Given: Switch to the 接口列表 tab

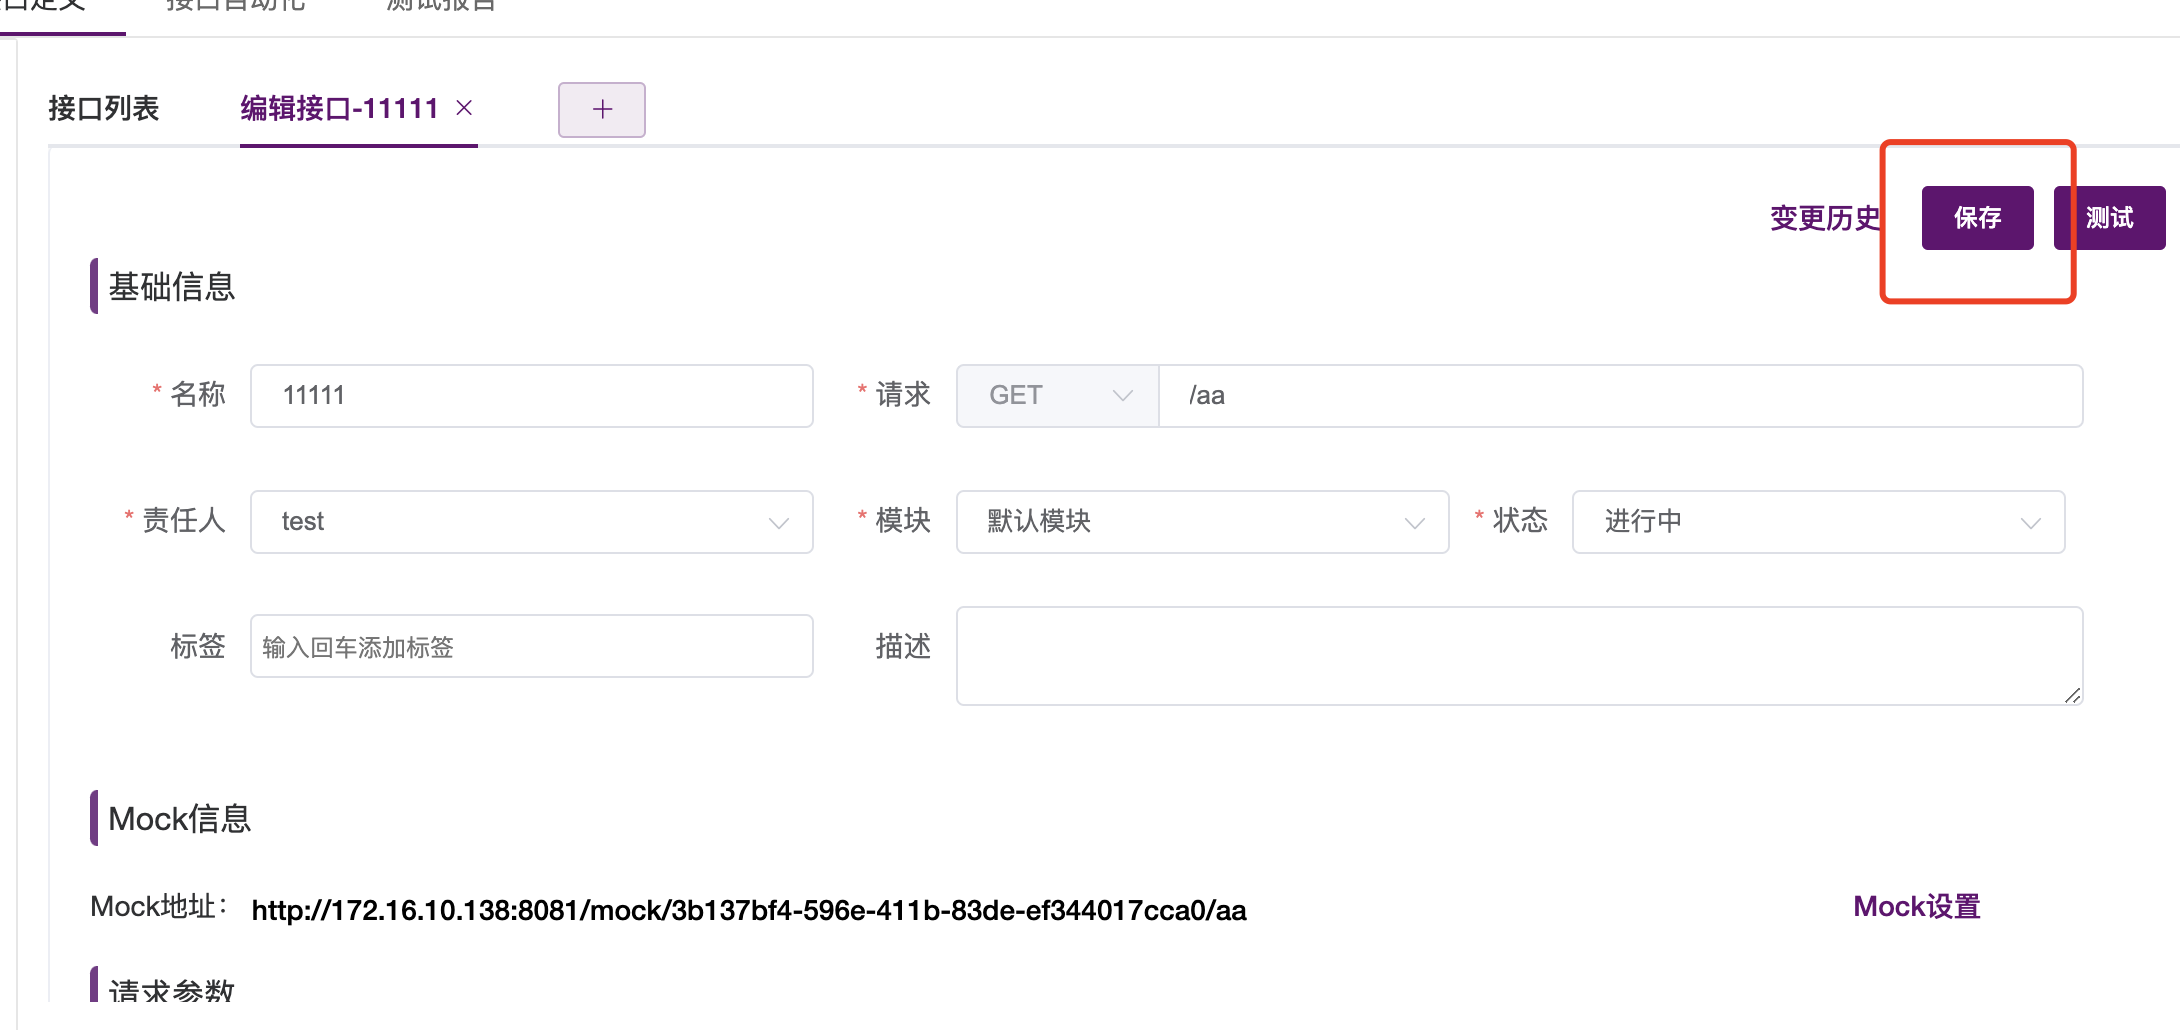Looking at the screenshot, I should pyautogui.click(x=103, y=108).
